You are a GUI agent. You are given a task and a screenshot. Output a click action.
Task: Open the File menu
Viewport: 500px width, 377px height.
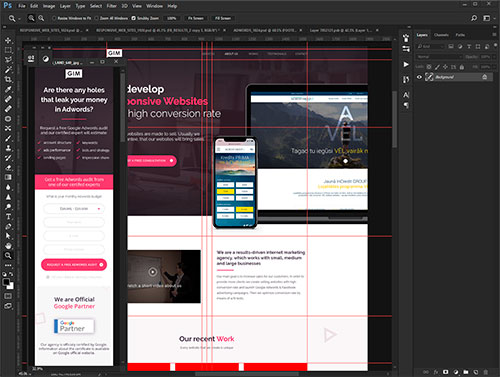(x=22, y=6)
